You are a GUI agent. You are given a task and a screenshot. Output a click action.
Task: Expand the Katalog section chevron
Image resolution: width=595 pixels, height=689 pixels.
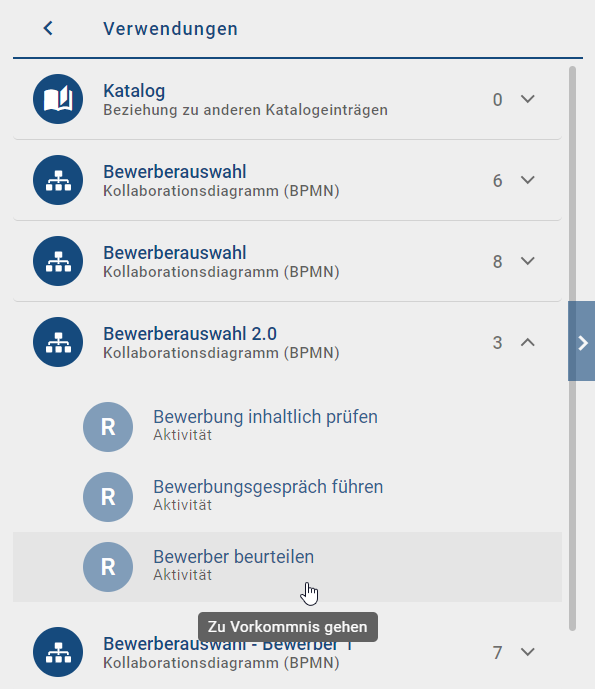[528, 99]
